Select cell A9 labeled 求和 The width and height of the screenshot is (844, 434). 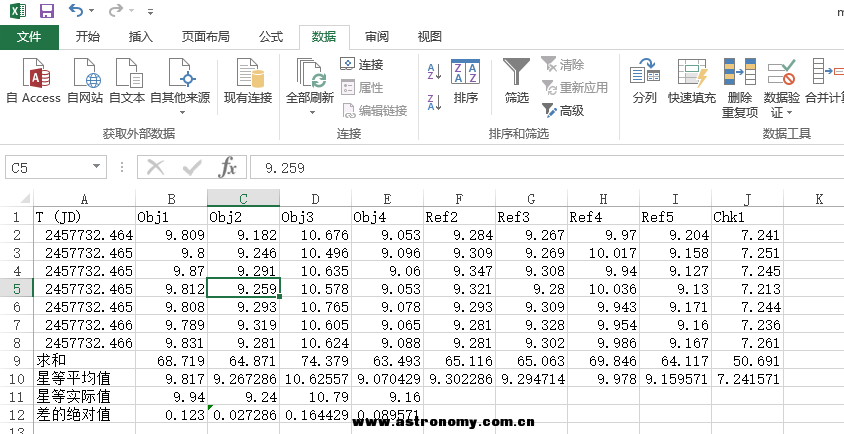(85, 360)
